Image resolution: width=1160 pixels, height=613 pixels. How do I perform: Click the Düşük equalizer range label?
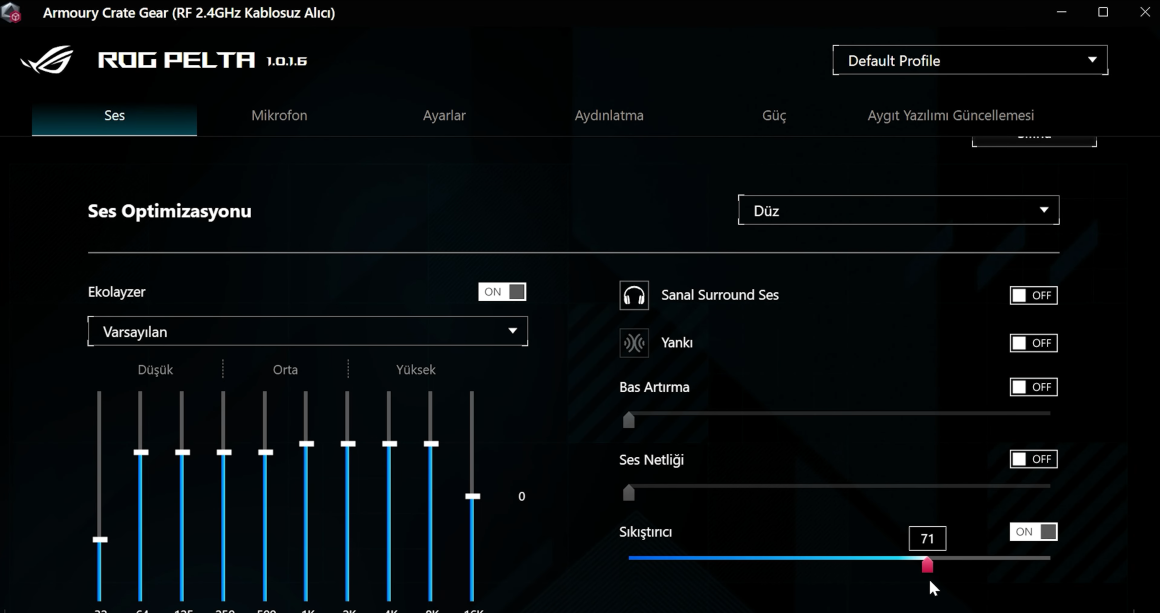pos(155,370)
